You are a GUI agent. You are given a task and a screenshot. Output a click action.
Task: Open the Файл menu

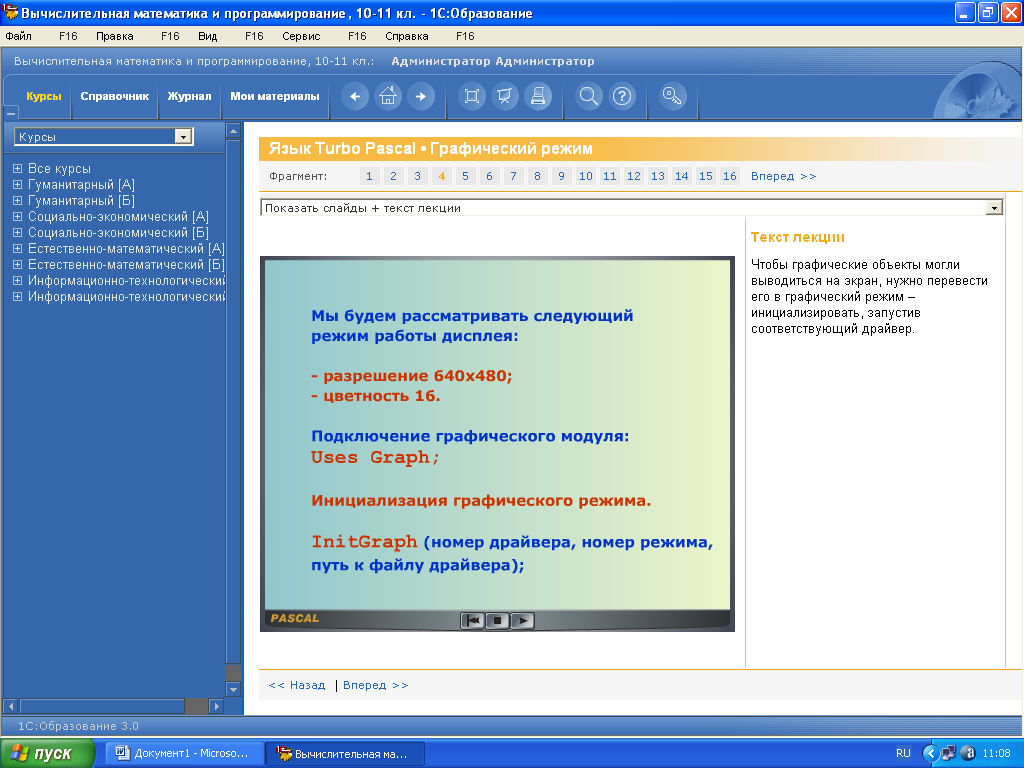[x=18, y=36]
